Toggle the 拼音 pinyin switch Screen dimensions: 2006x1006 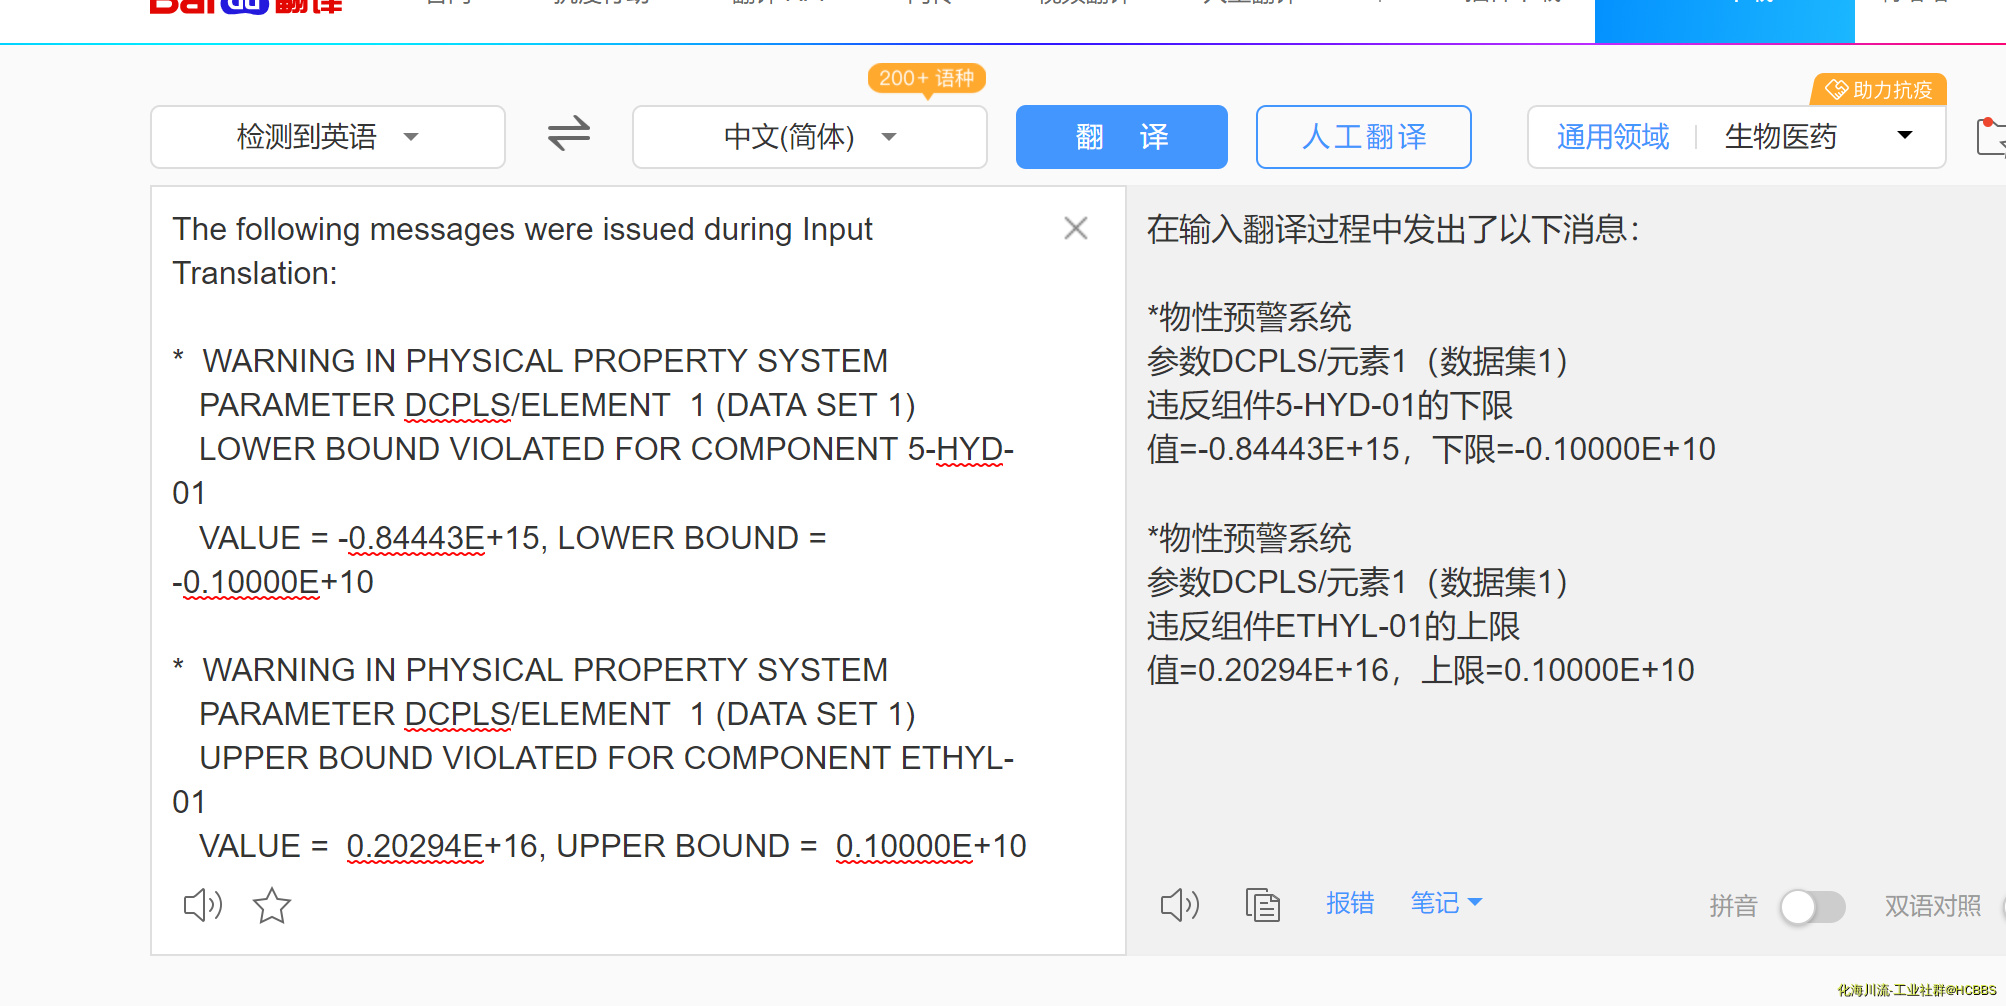click(x=1812, y=907)
